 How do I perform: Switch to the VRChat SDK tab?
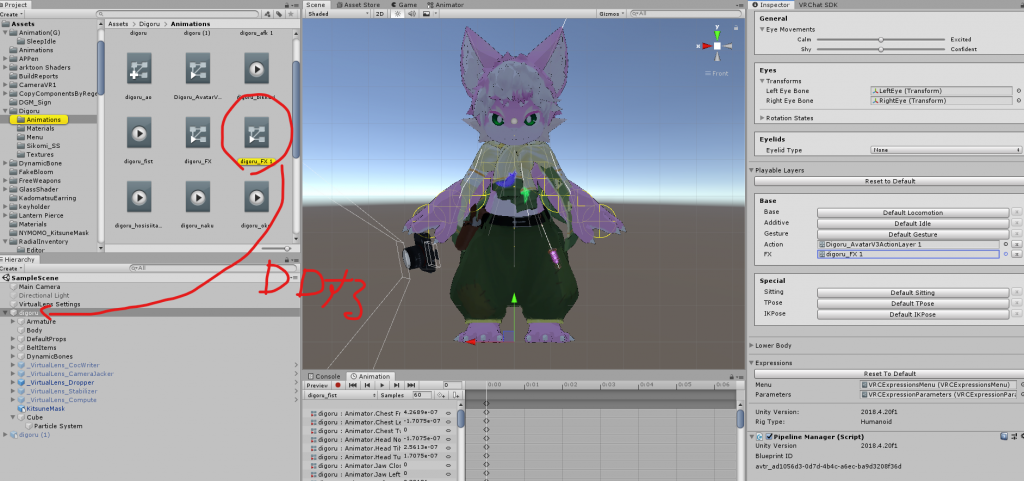pos(819,5)
